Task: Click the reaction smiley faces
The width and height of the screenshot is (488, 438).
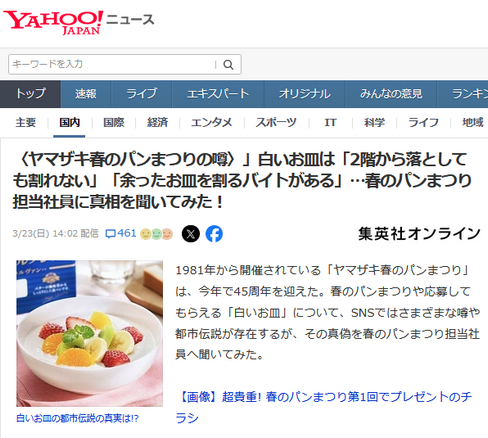Action: [x=156, y=234]
